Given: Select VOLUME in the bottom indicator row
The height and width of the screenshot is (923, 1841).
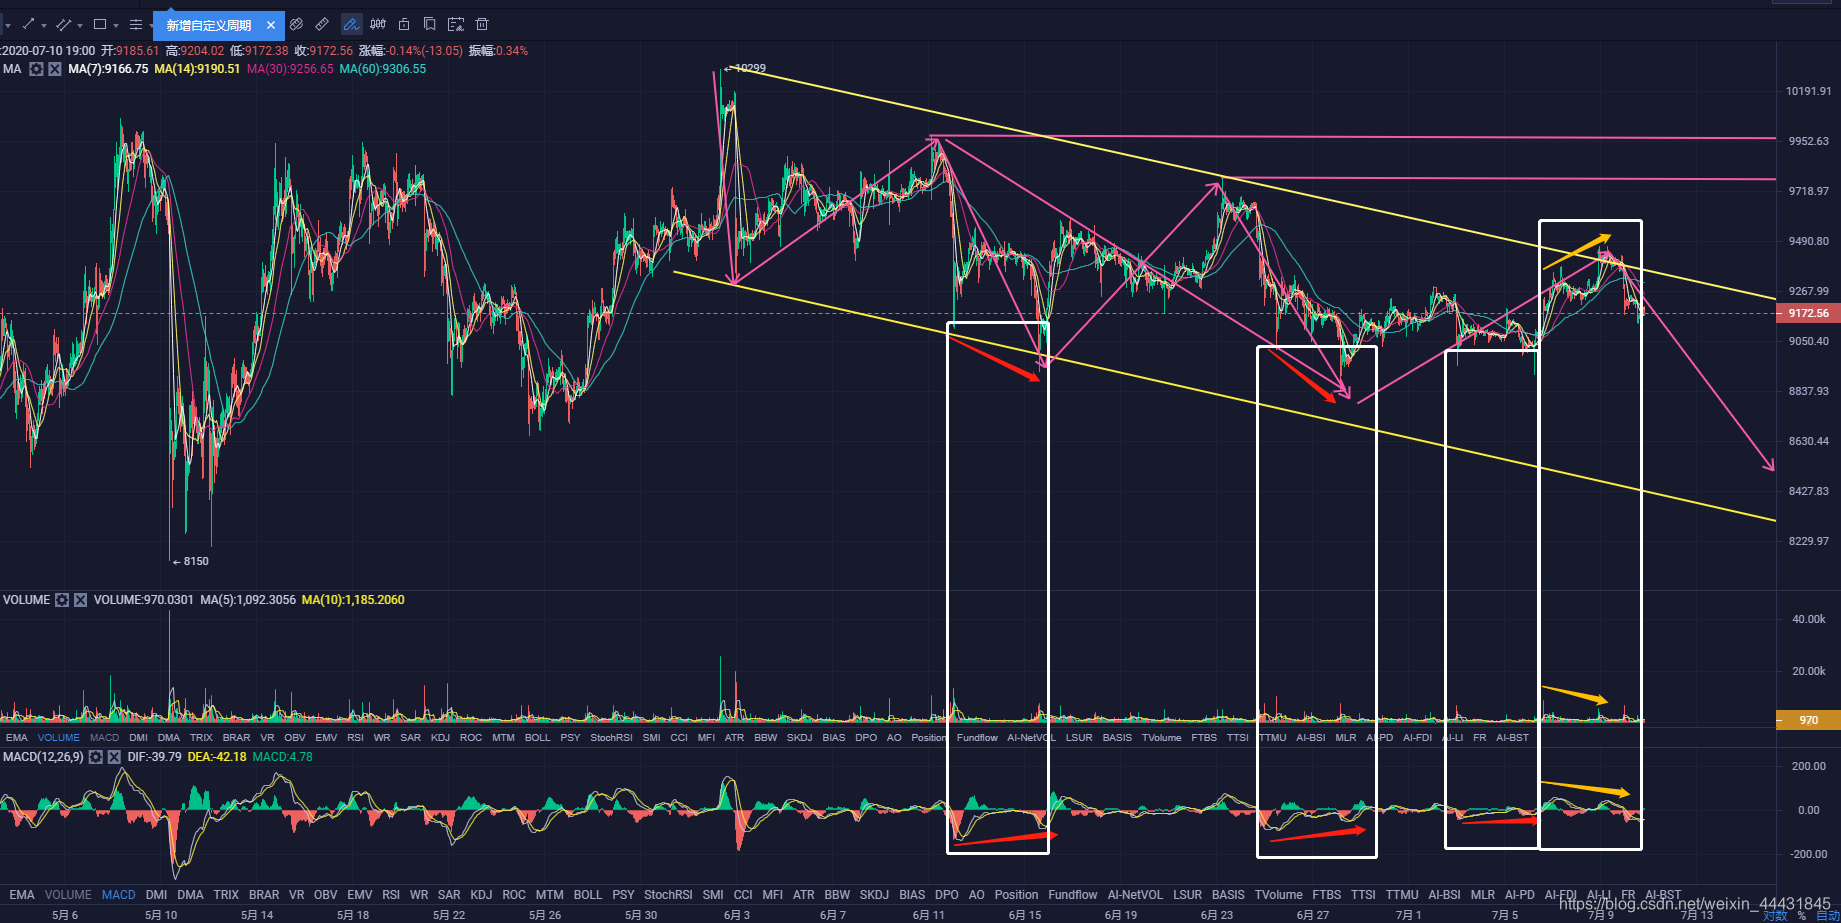Looking at the screenshot, I should coord(68,895).
